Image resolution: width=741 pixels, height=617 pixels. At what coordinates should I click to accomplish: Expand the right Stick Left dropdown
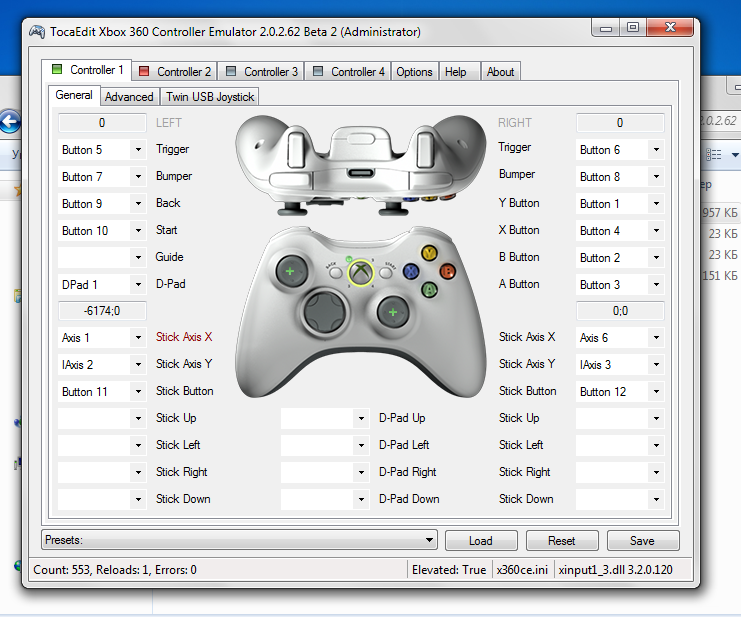[656, 445]
